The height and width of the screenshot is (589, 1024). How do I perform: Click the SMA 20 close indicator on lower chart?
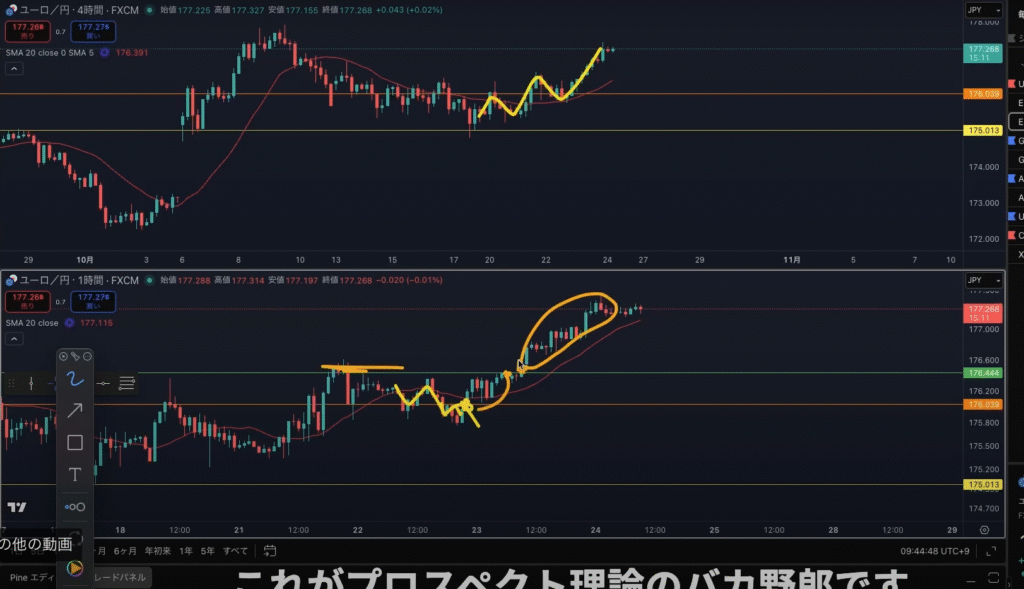32,323
